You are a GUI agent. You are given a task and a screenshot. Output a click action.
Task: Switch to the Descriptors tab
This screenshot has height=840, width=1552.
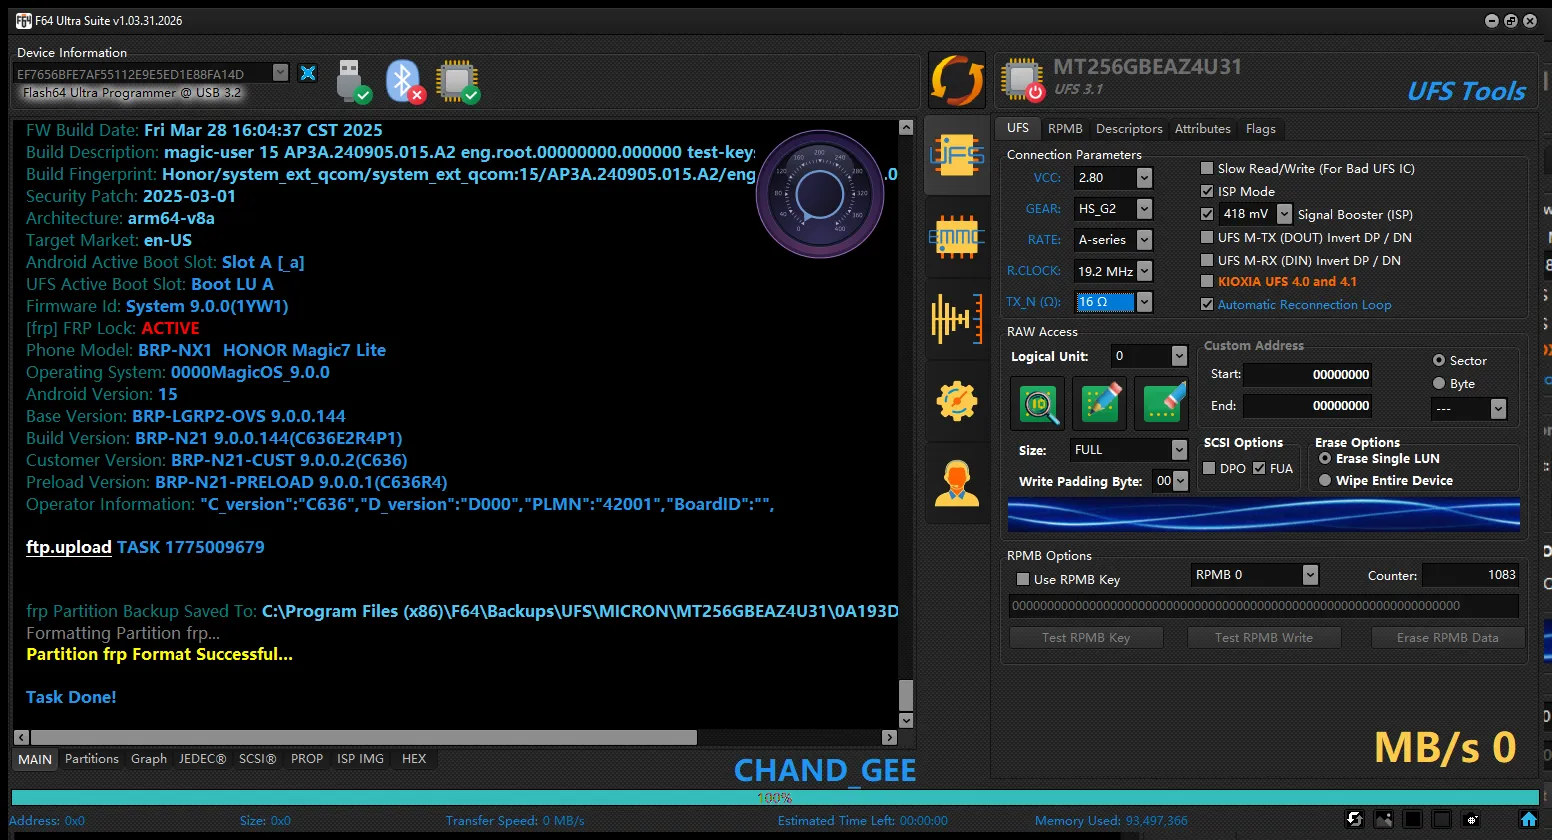point(1128,129)
